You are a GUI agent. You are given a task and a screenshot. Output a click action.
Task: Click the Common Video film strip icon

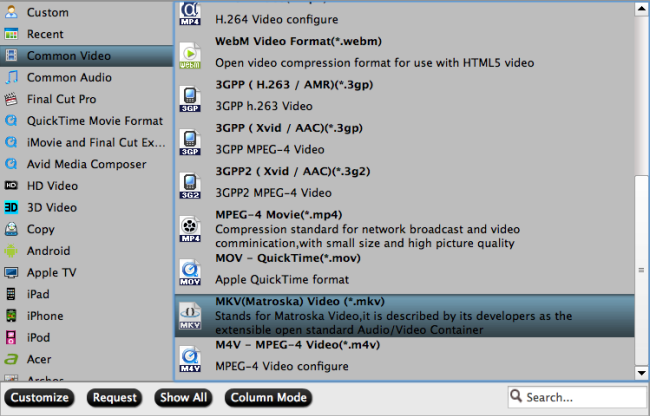coord(12,56)
